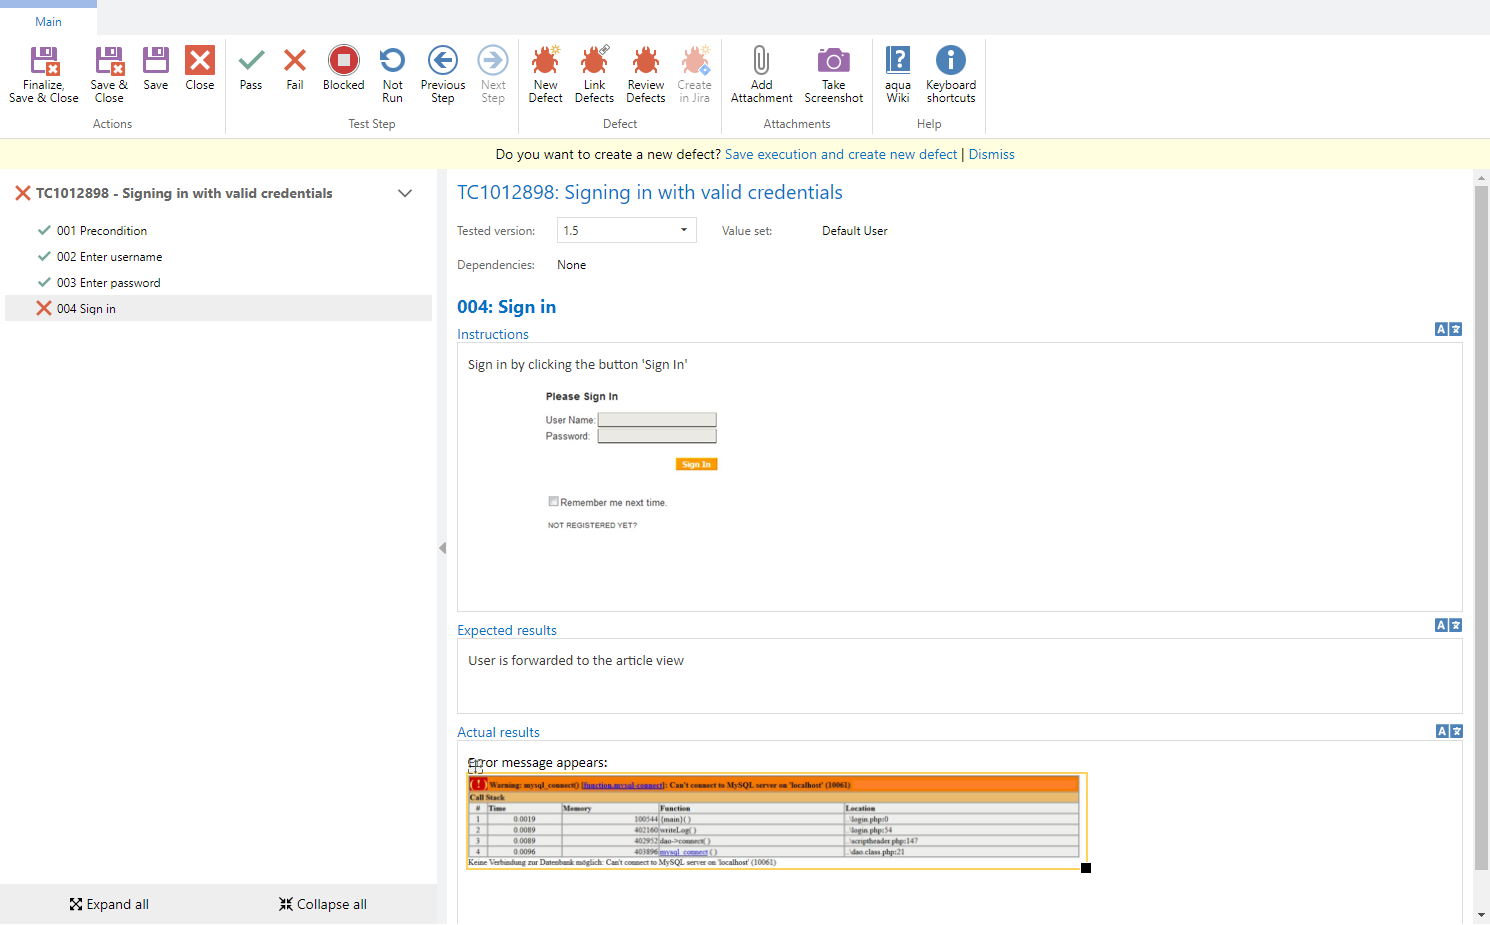The image size is (1490, 925).
Task: Select step 002 Enter username
Action: pyautogui.click(x=109, y=257)
